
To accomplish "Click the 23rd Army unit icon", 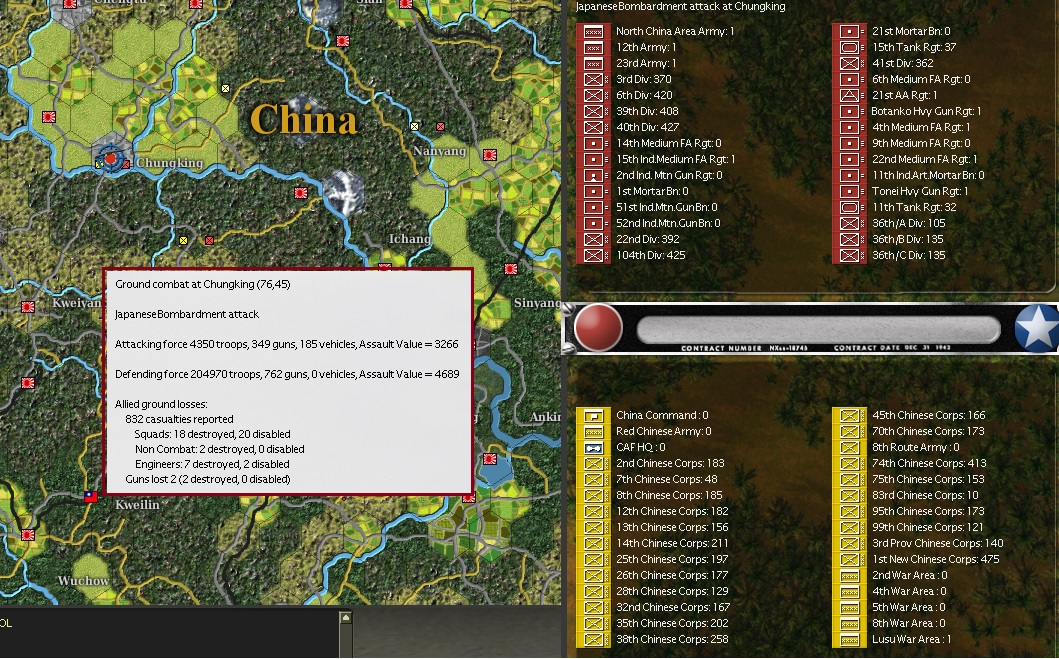I will pos(593,63).
